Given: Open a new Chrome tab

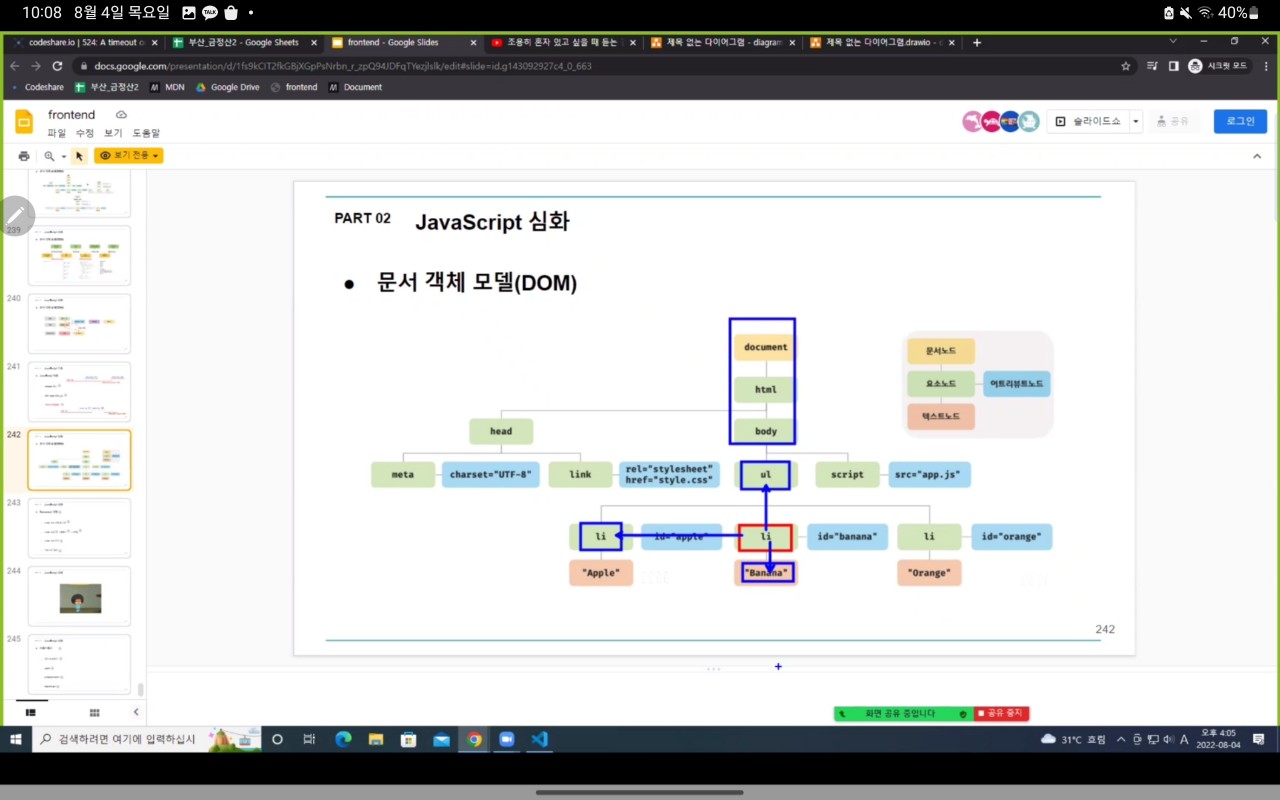Looking at the screenshot, I should tap(977, 42).
